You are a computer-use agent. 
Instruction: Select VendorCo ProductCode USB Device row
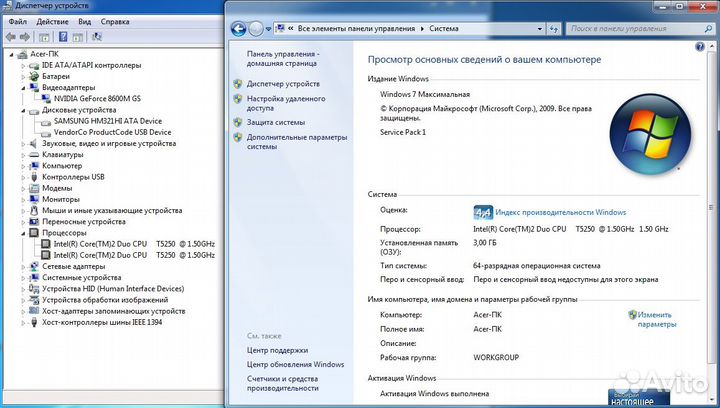point(112,132)
